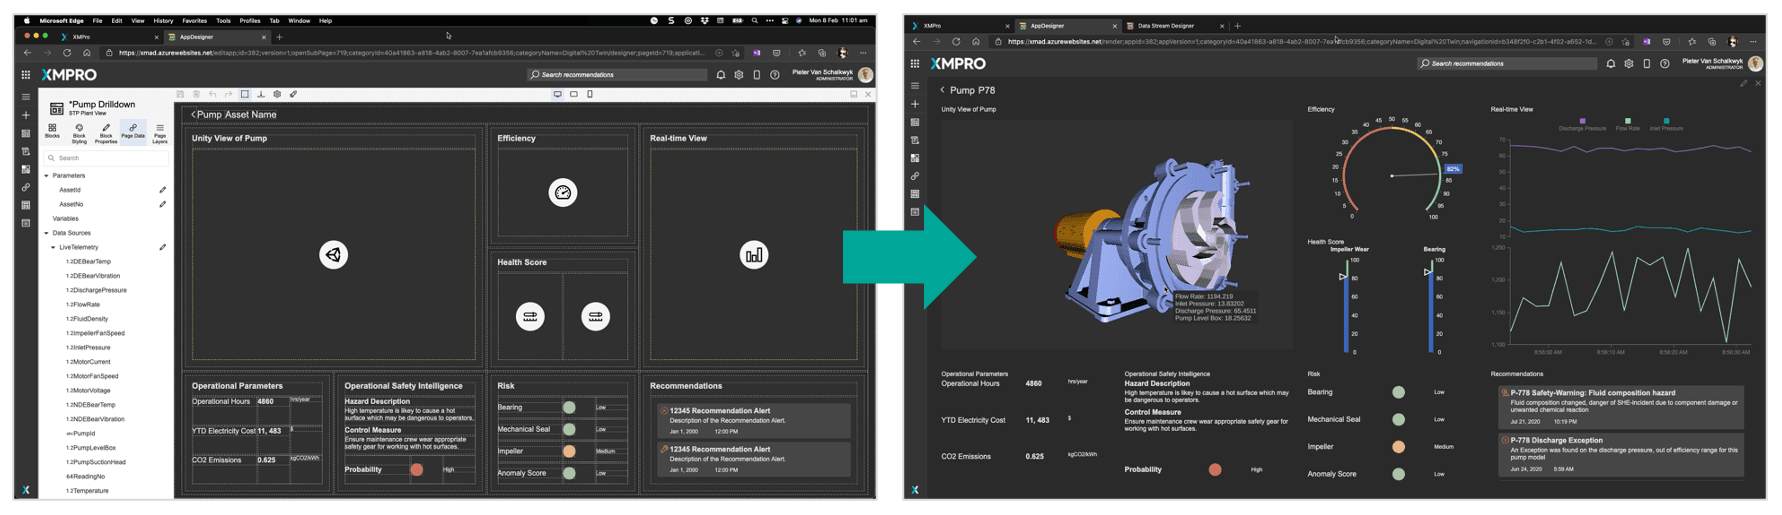This screenshot has height=515, width=1782.
Task: Click the Efficiency gauge placeholder icon
Action: (x=563, y=193)
